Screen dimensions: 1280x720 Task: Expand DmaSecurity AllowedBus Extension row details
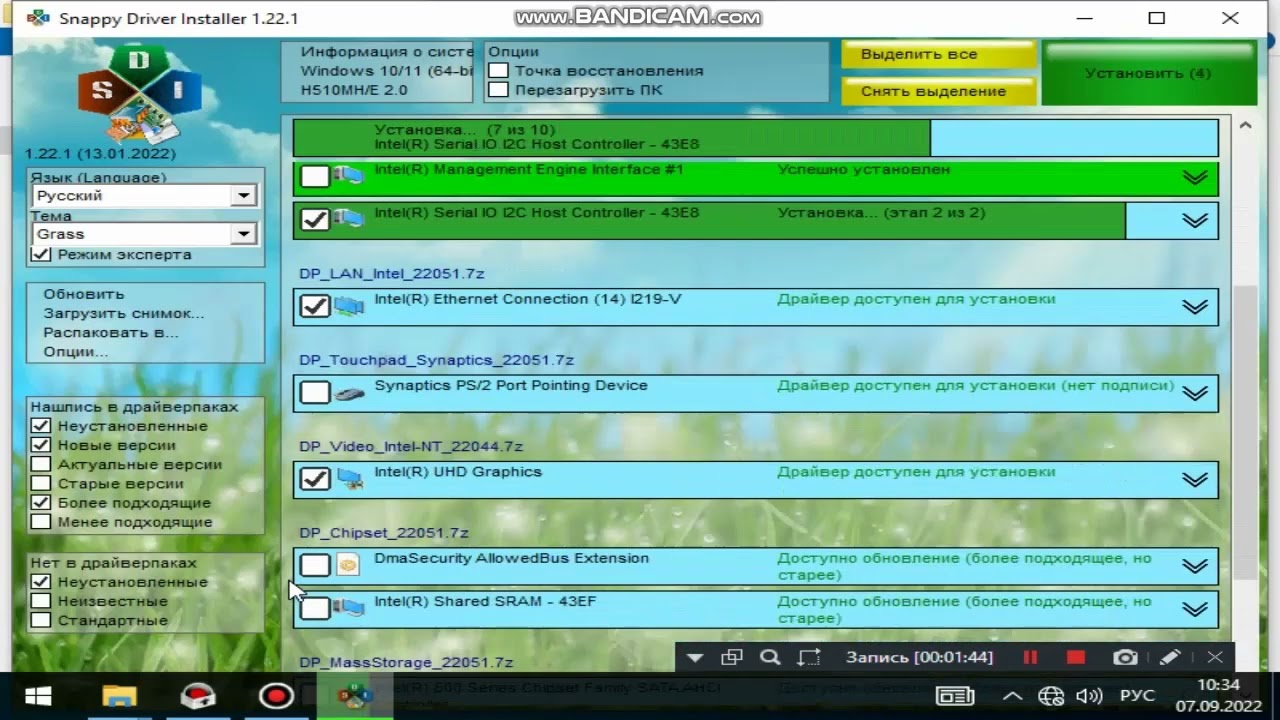pyautogui.click(x=1195, y=566)
